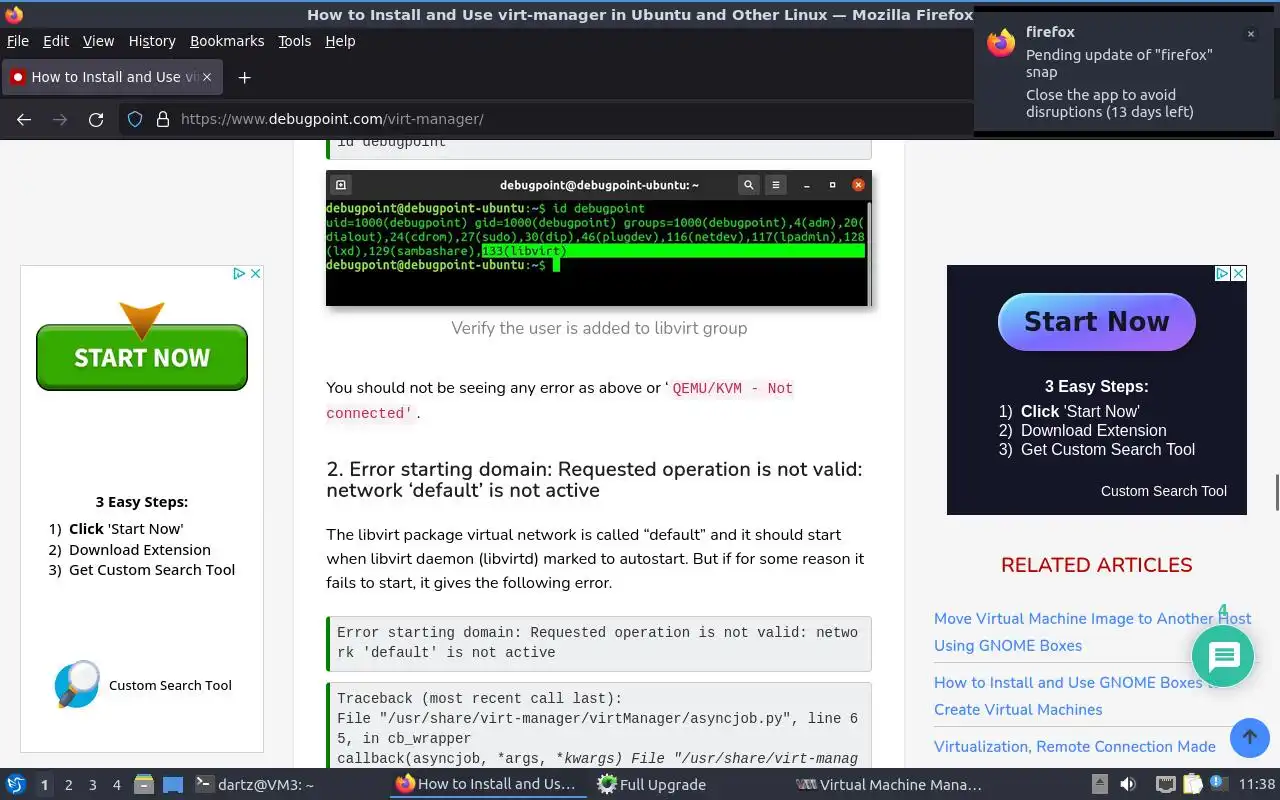Click the site padlock icon
Screen dimensions: 1280x800
click(x=163, y=119)
